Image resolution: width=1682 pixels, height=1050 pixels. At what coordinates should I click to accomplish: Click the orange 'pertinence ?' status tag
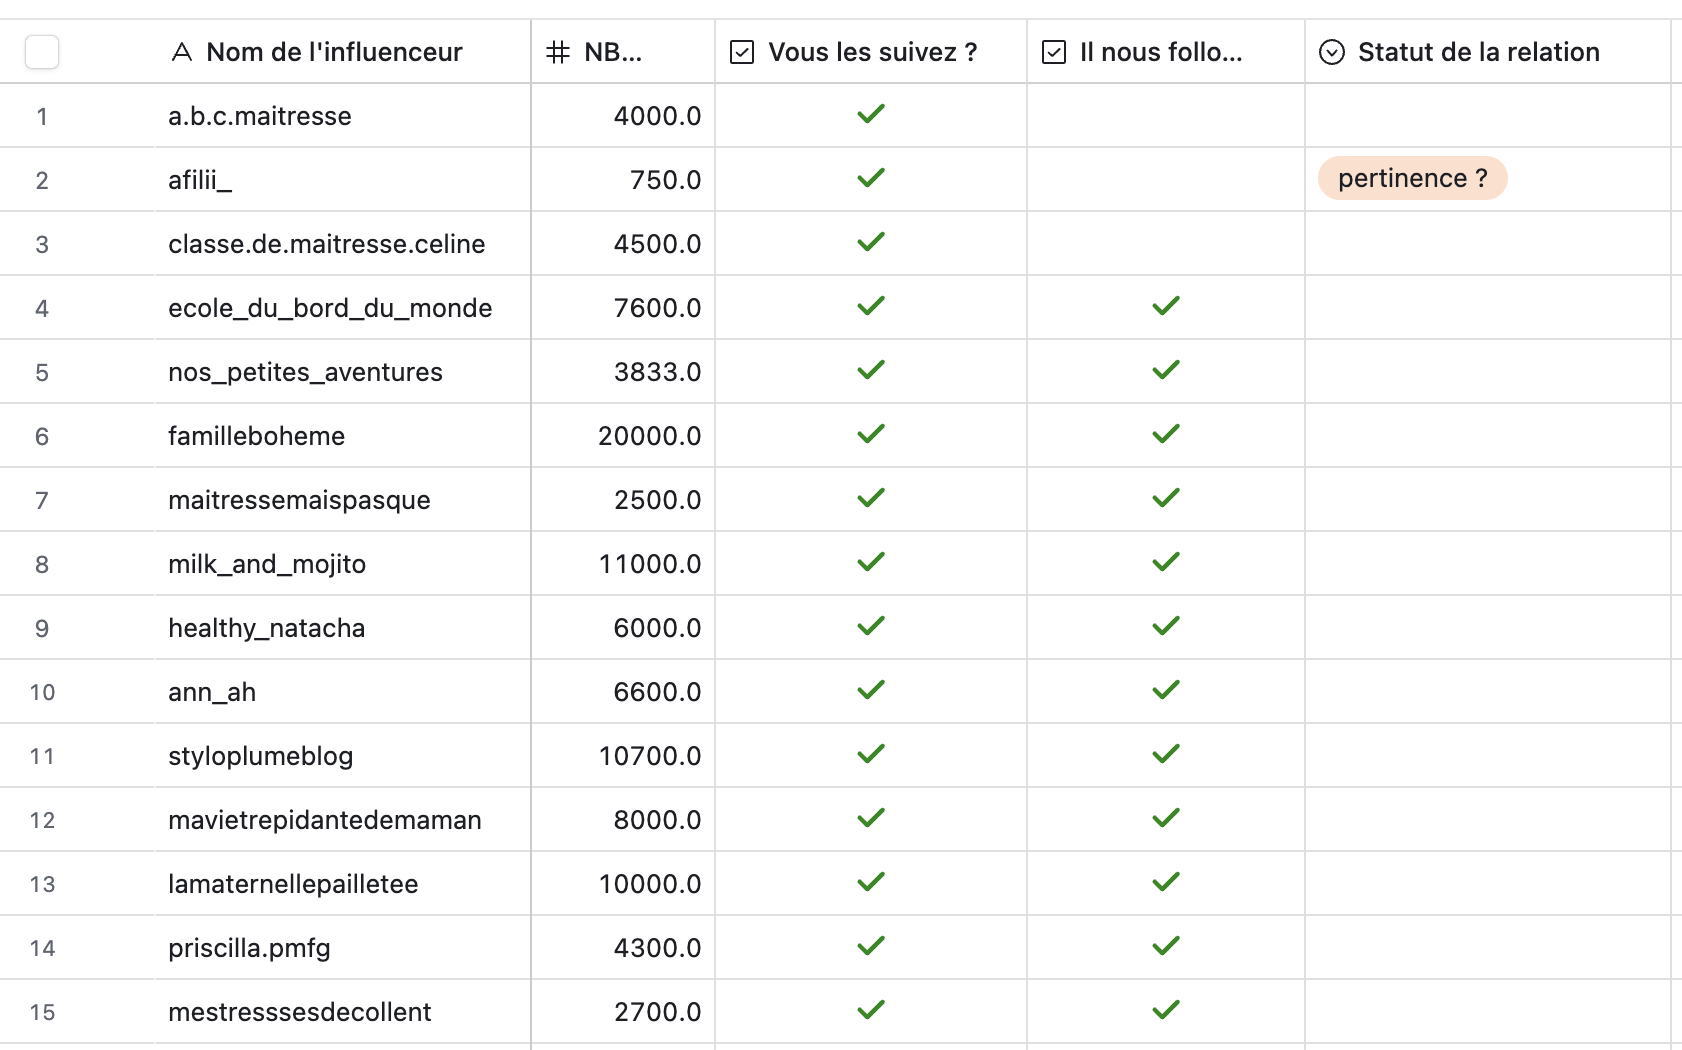[x=1412, y=179]
